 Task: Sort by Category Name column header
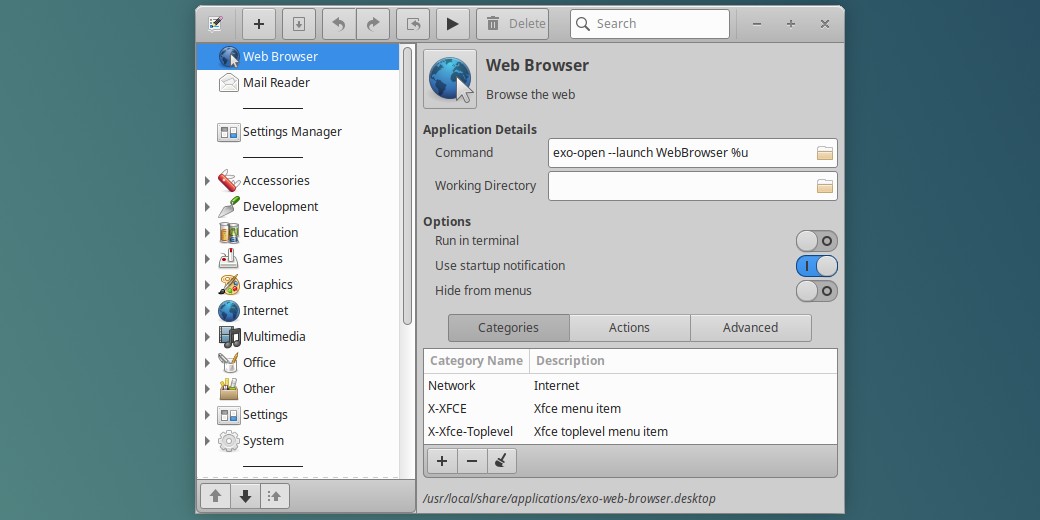coord(476,361)
